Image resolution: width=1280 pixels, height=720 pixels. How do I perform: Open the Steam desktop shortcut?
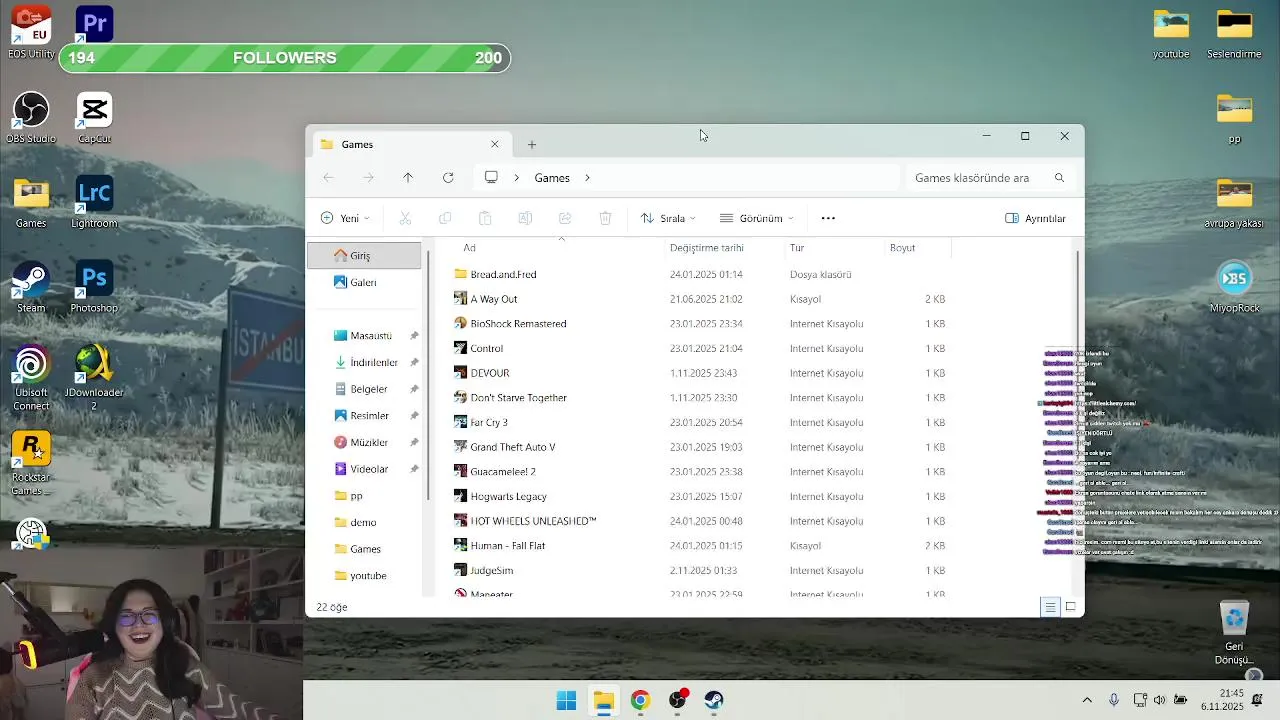pyautogui.click(x=31, y=288)
